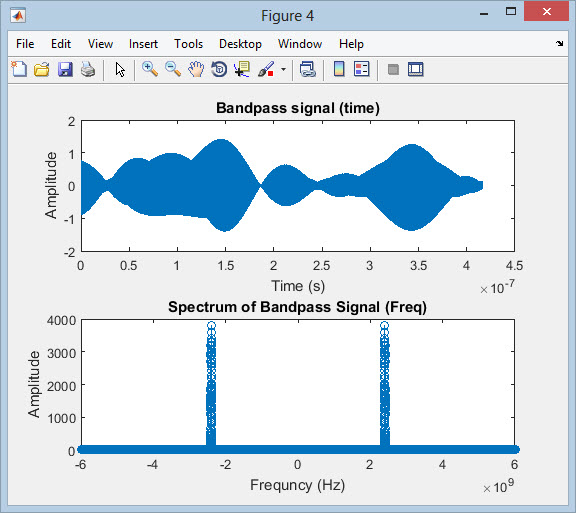This screenshot has width=576, height=513.
Task: Expand the brush color dropdown arrow
Action: pos(283,69)
